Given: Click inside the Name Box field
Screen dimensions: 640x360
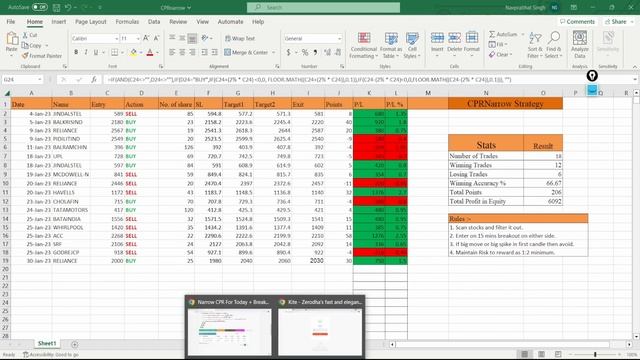Looking at the screenshot, I should (x=22, y=80).
